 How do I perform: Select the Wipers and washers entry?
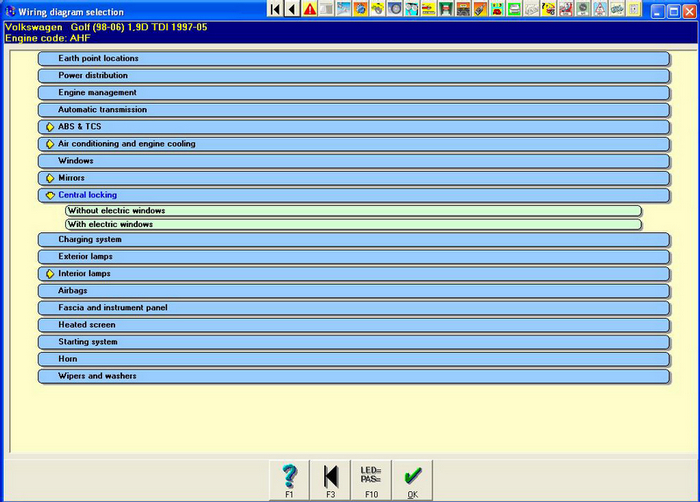click(x=353, y=377)
